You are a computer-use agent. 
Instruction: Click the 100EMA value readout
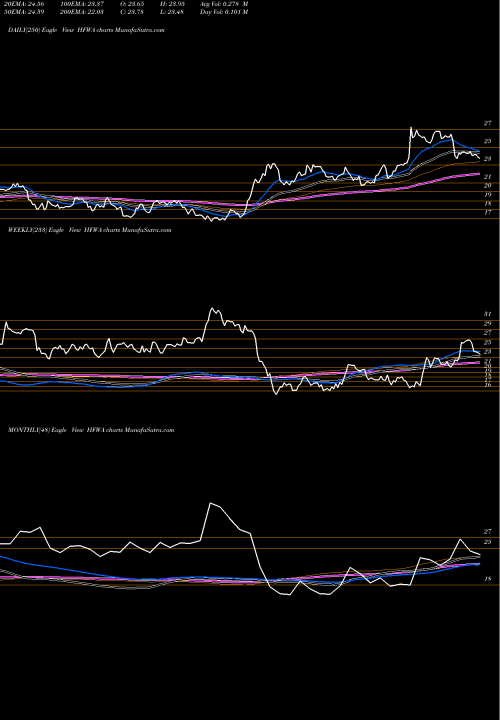[x=80, y=4]
